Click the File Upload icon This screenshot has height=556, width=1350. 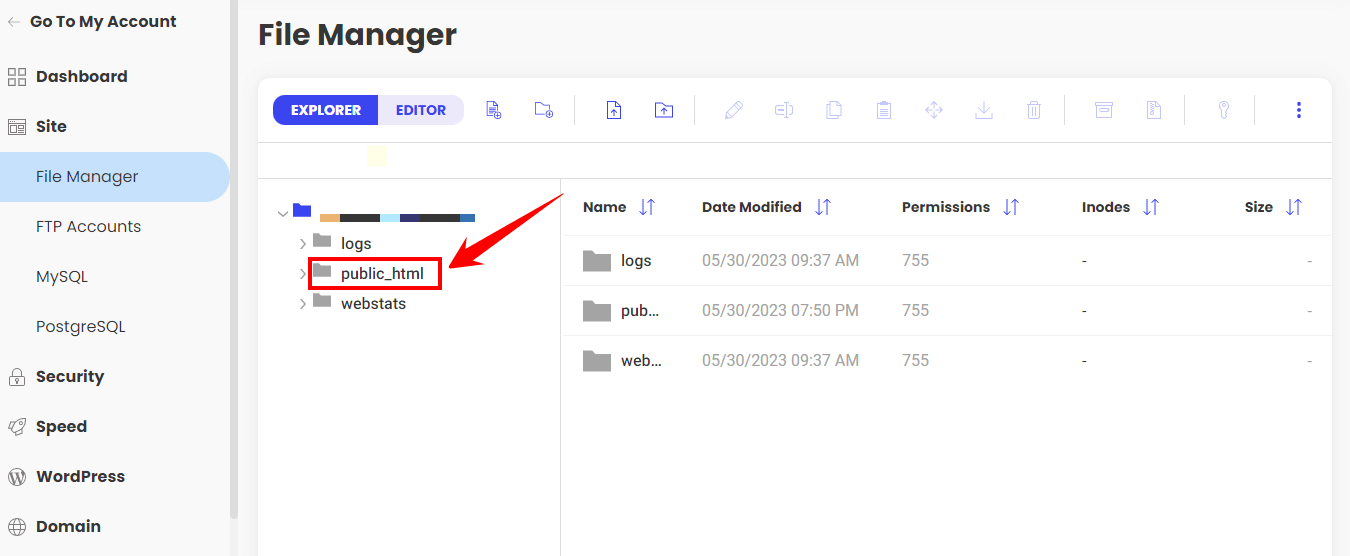(x=614, y=110)
